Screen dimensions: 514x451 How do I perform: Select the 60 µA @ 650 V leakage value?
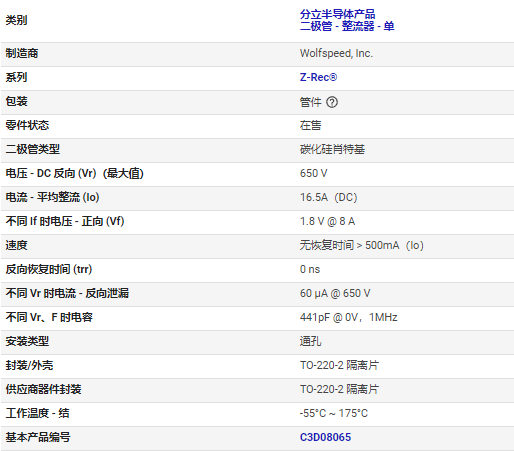pyautogui.click(x=335, y=293)
